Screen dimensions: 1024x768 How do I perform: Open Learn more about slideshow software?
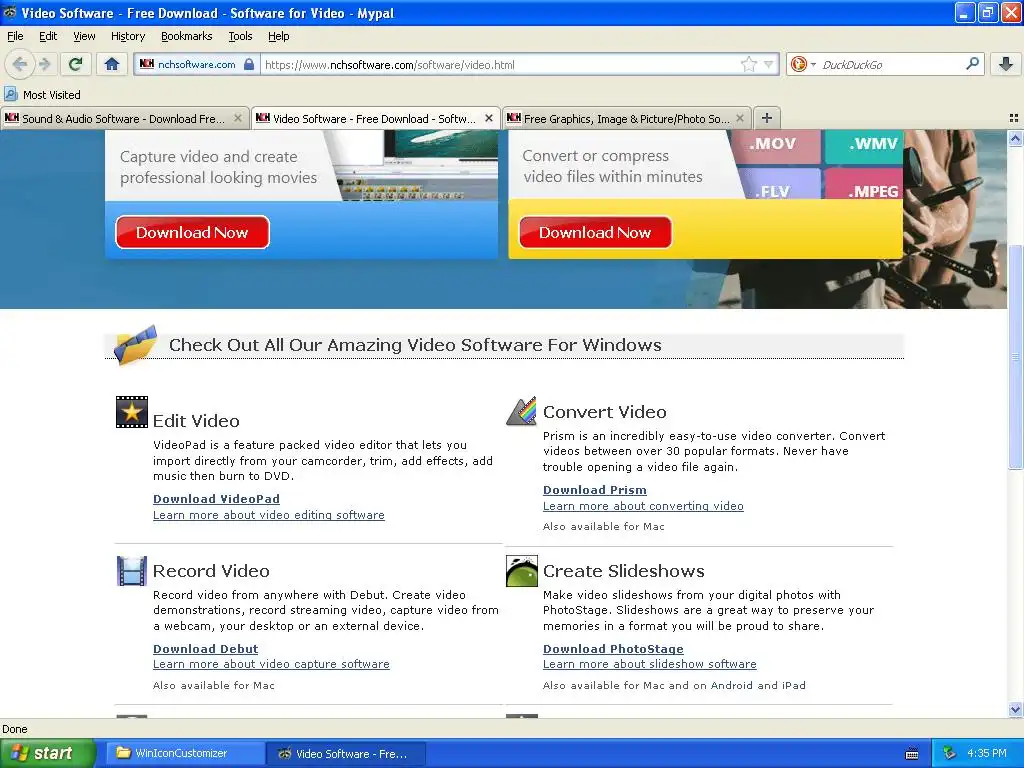pyautogui.click(x=650, y=664)
